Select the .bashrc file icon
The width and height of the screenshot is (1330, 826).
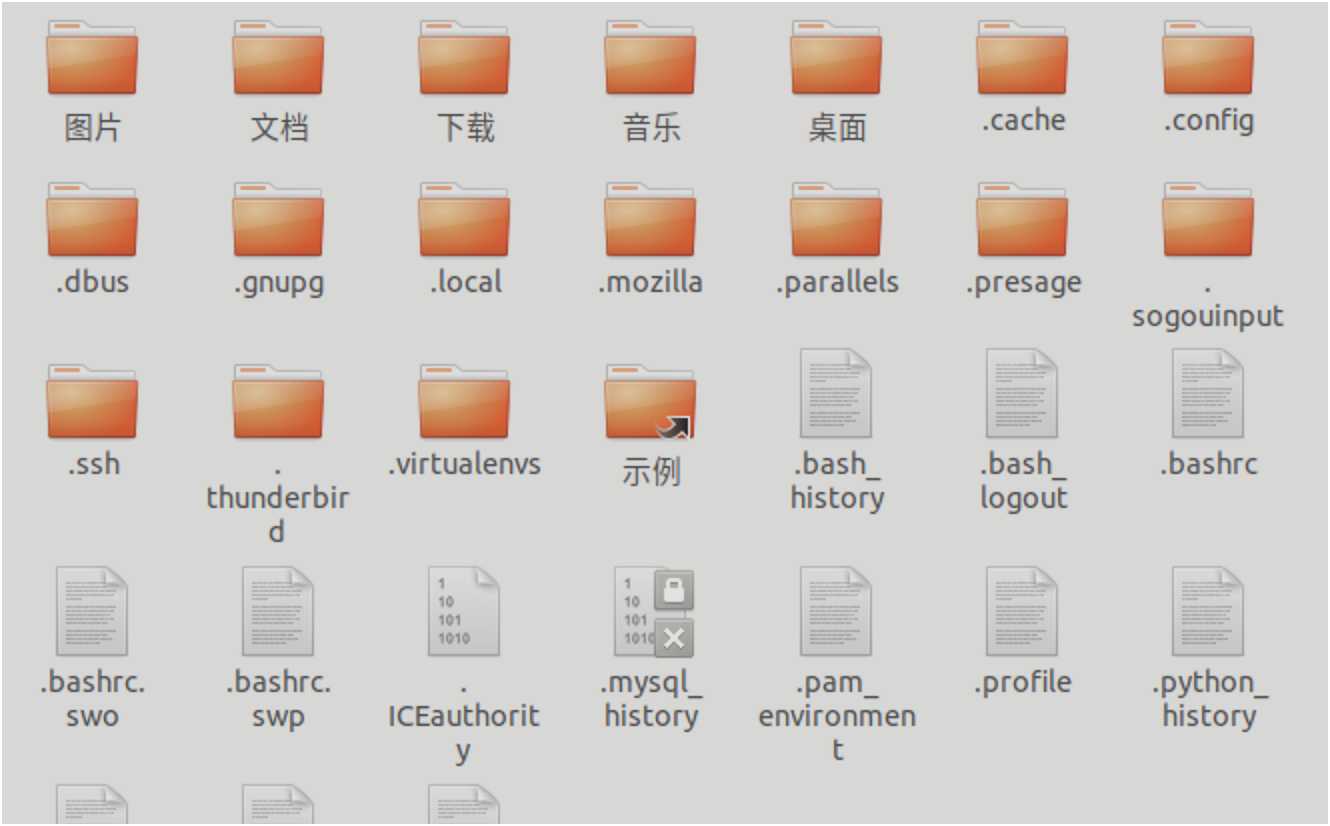click(x=1208, y=393)
